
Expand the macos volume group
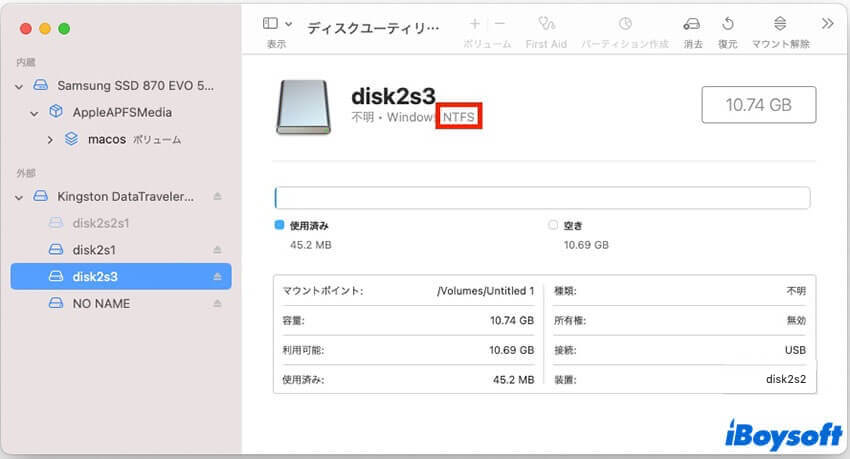click(50, 140)
